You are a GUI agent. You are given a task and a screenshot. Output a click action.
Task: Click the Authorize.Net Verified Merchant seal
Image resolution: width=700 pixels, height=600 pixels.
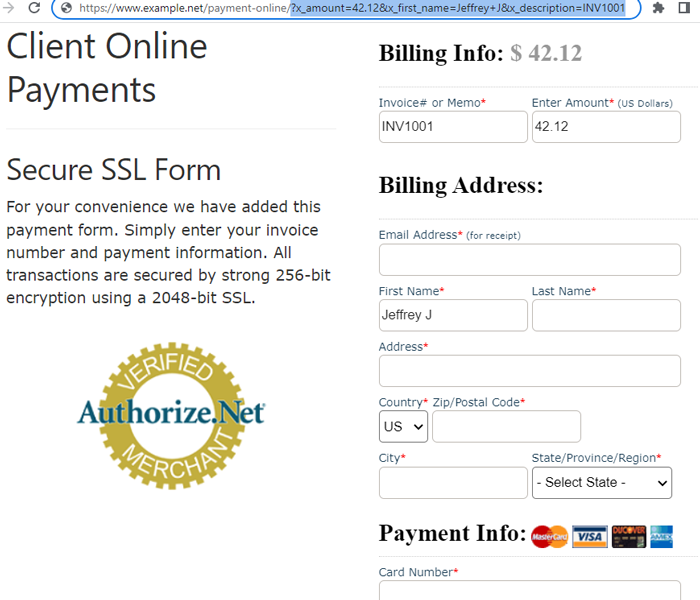(x=171, y=416)
